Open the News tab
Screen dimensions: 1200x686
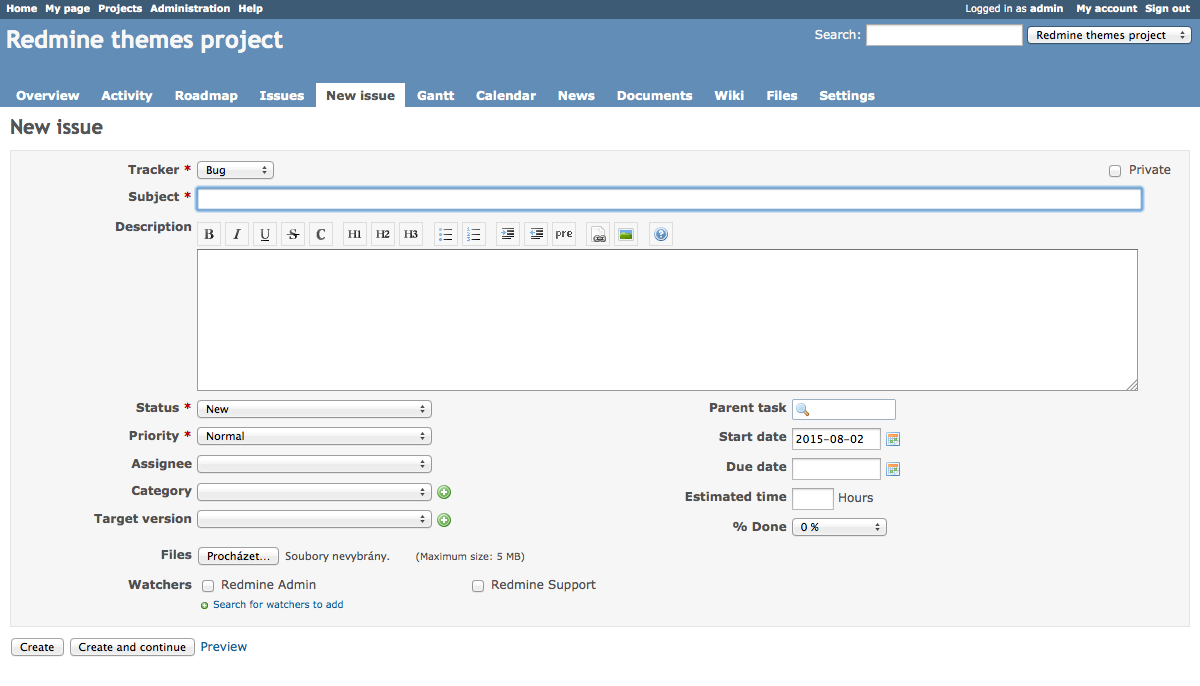click(576, 96)
